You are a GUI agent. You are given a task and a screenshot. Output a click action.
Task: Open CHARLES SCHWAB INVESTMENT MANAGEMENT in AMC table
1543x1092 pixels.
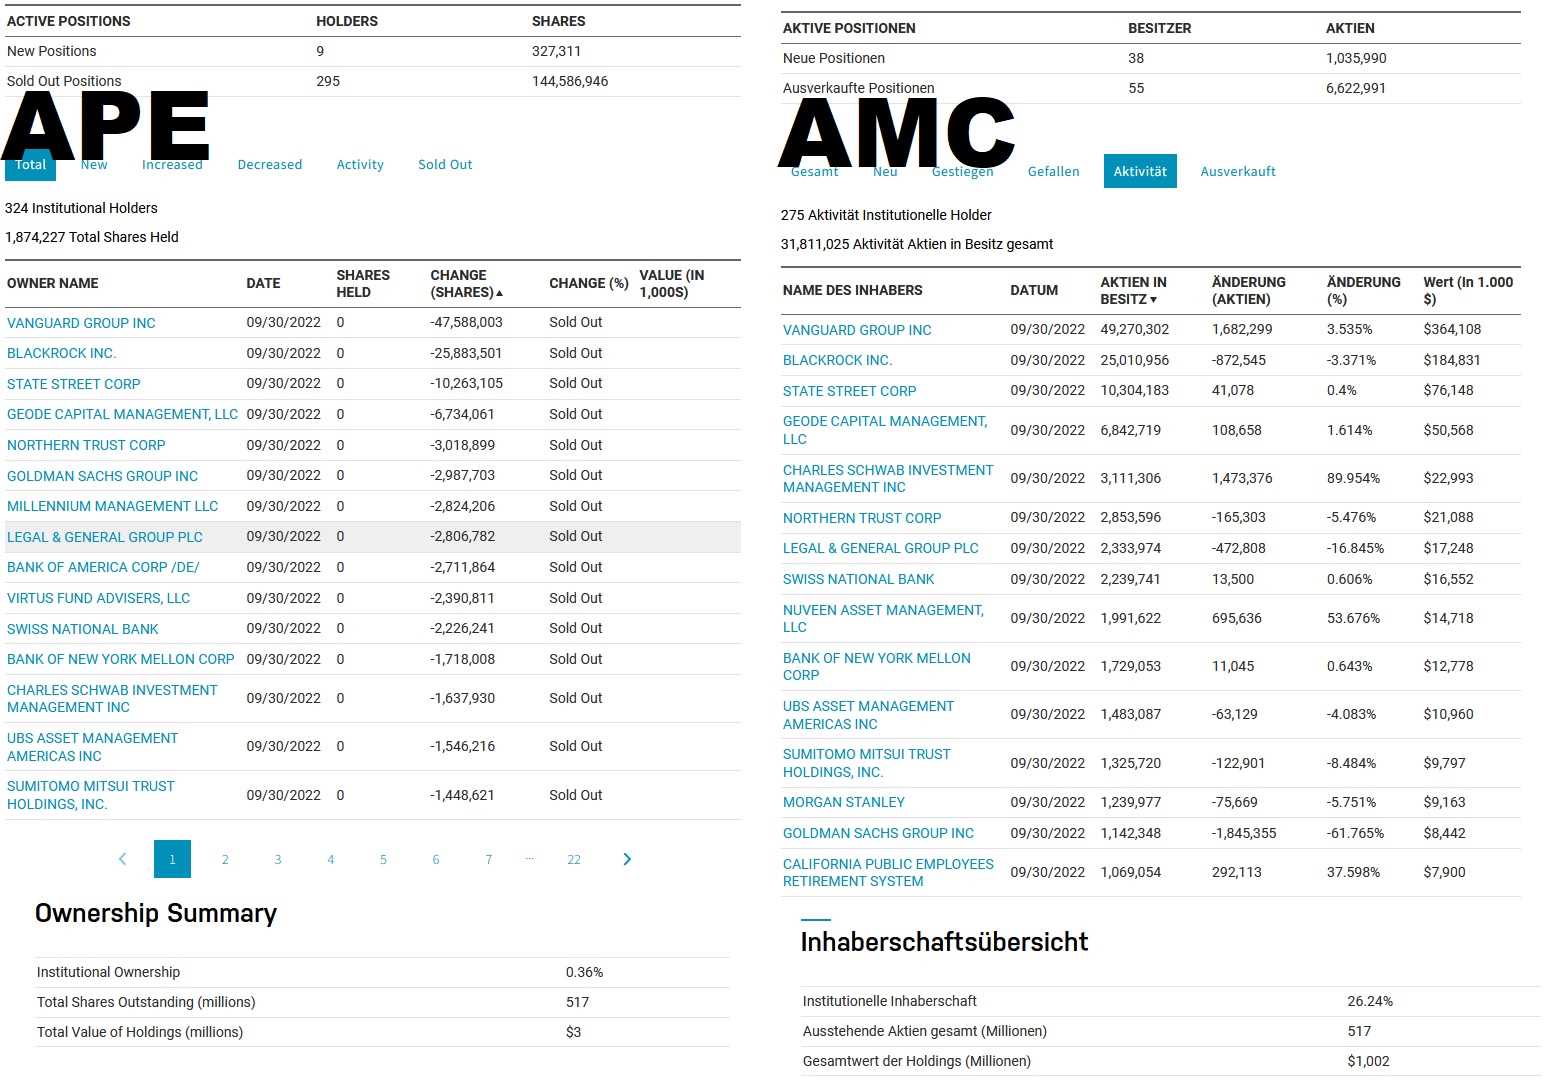tap(888, 478)
